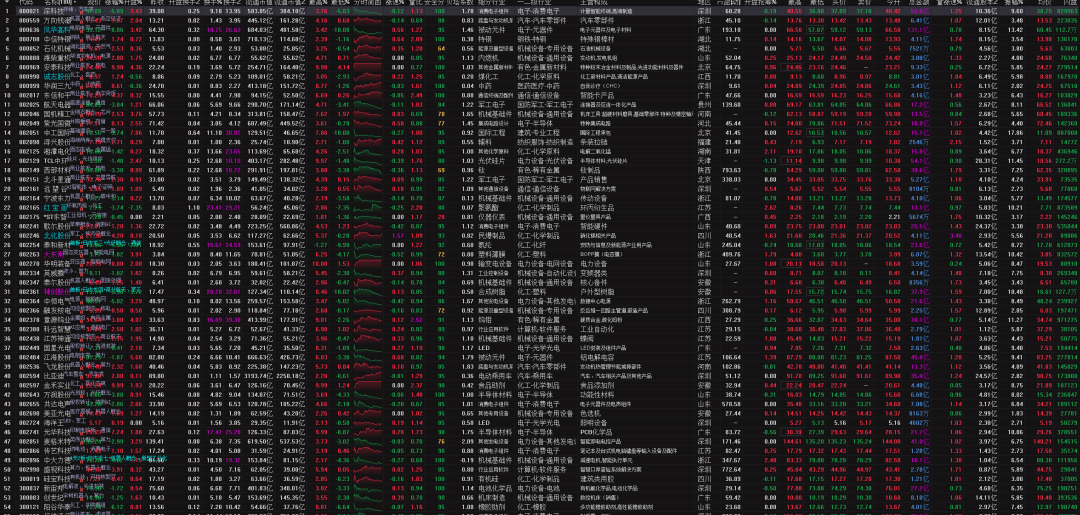
Task: Click the 有机硅 industry cell
Action: (x=486, y=477)
